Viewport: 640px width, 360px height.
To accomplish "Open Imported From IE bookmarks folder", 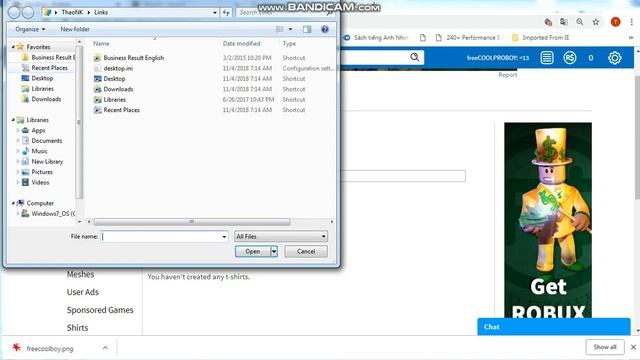I will (x=540, y=38).
